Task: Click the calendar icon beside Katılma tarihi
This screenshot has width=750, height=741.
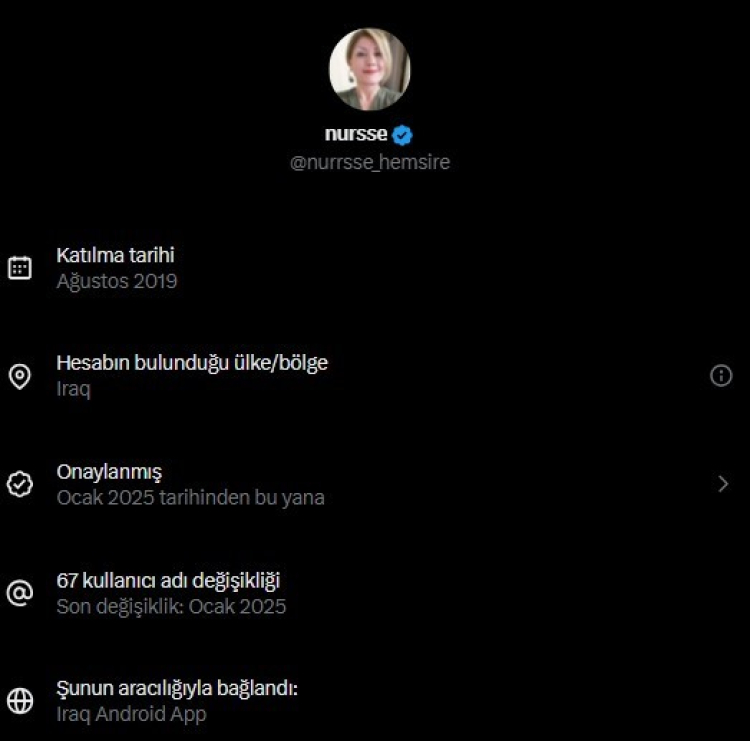Action: click(x=20, y=268)
